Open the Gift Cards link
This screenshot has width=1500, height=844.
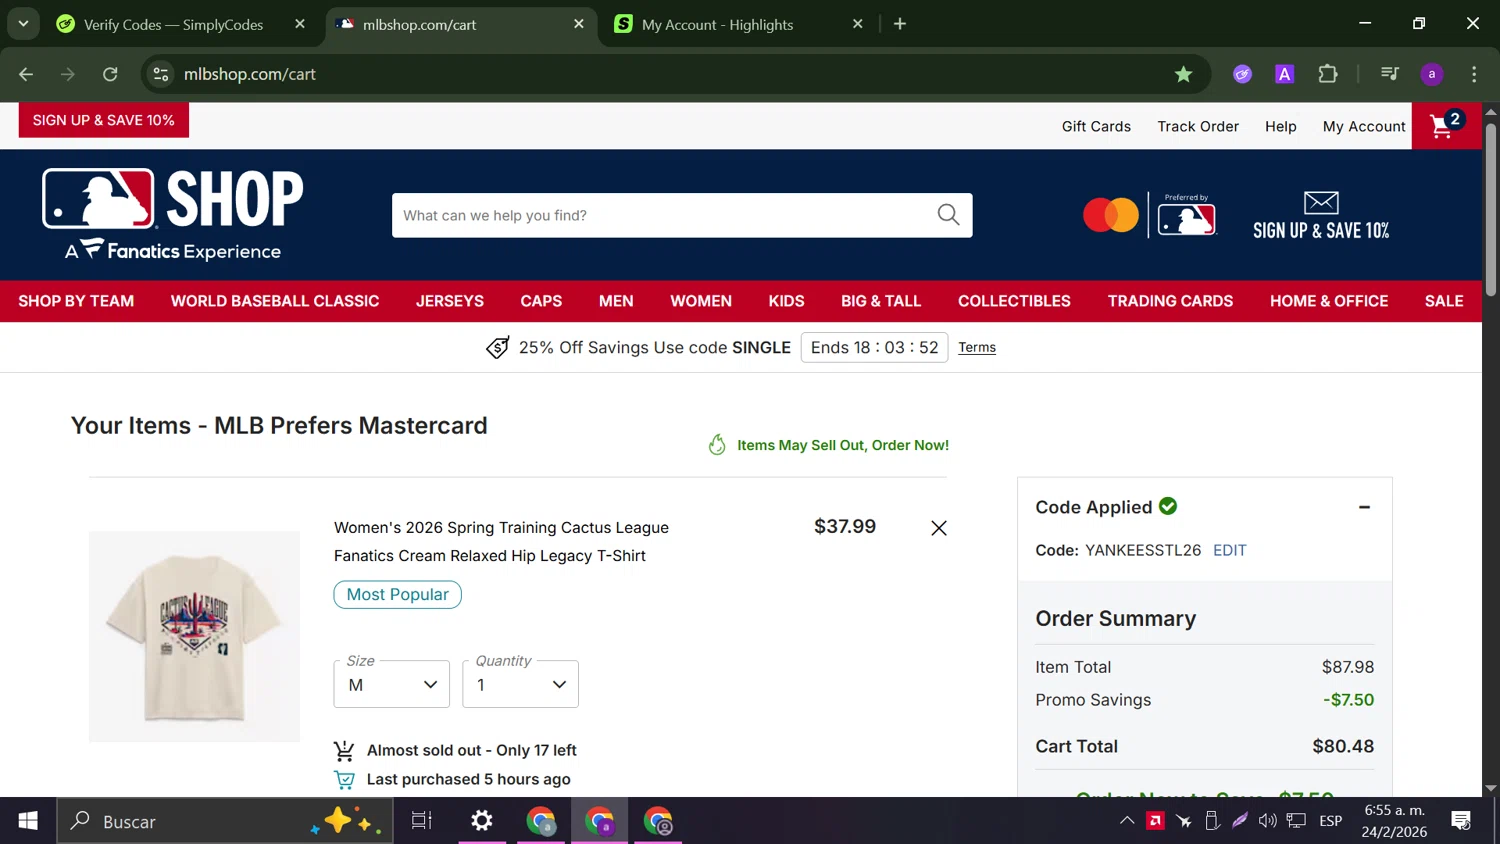tap(1096, 126)
